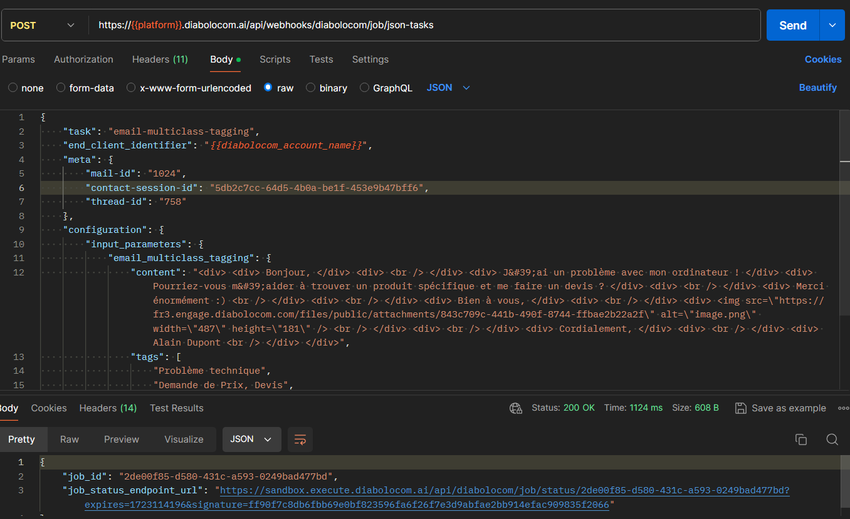Open the response Test Results tab
The image size is (850, 519).
click(176, 408)
